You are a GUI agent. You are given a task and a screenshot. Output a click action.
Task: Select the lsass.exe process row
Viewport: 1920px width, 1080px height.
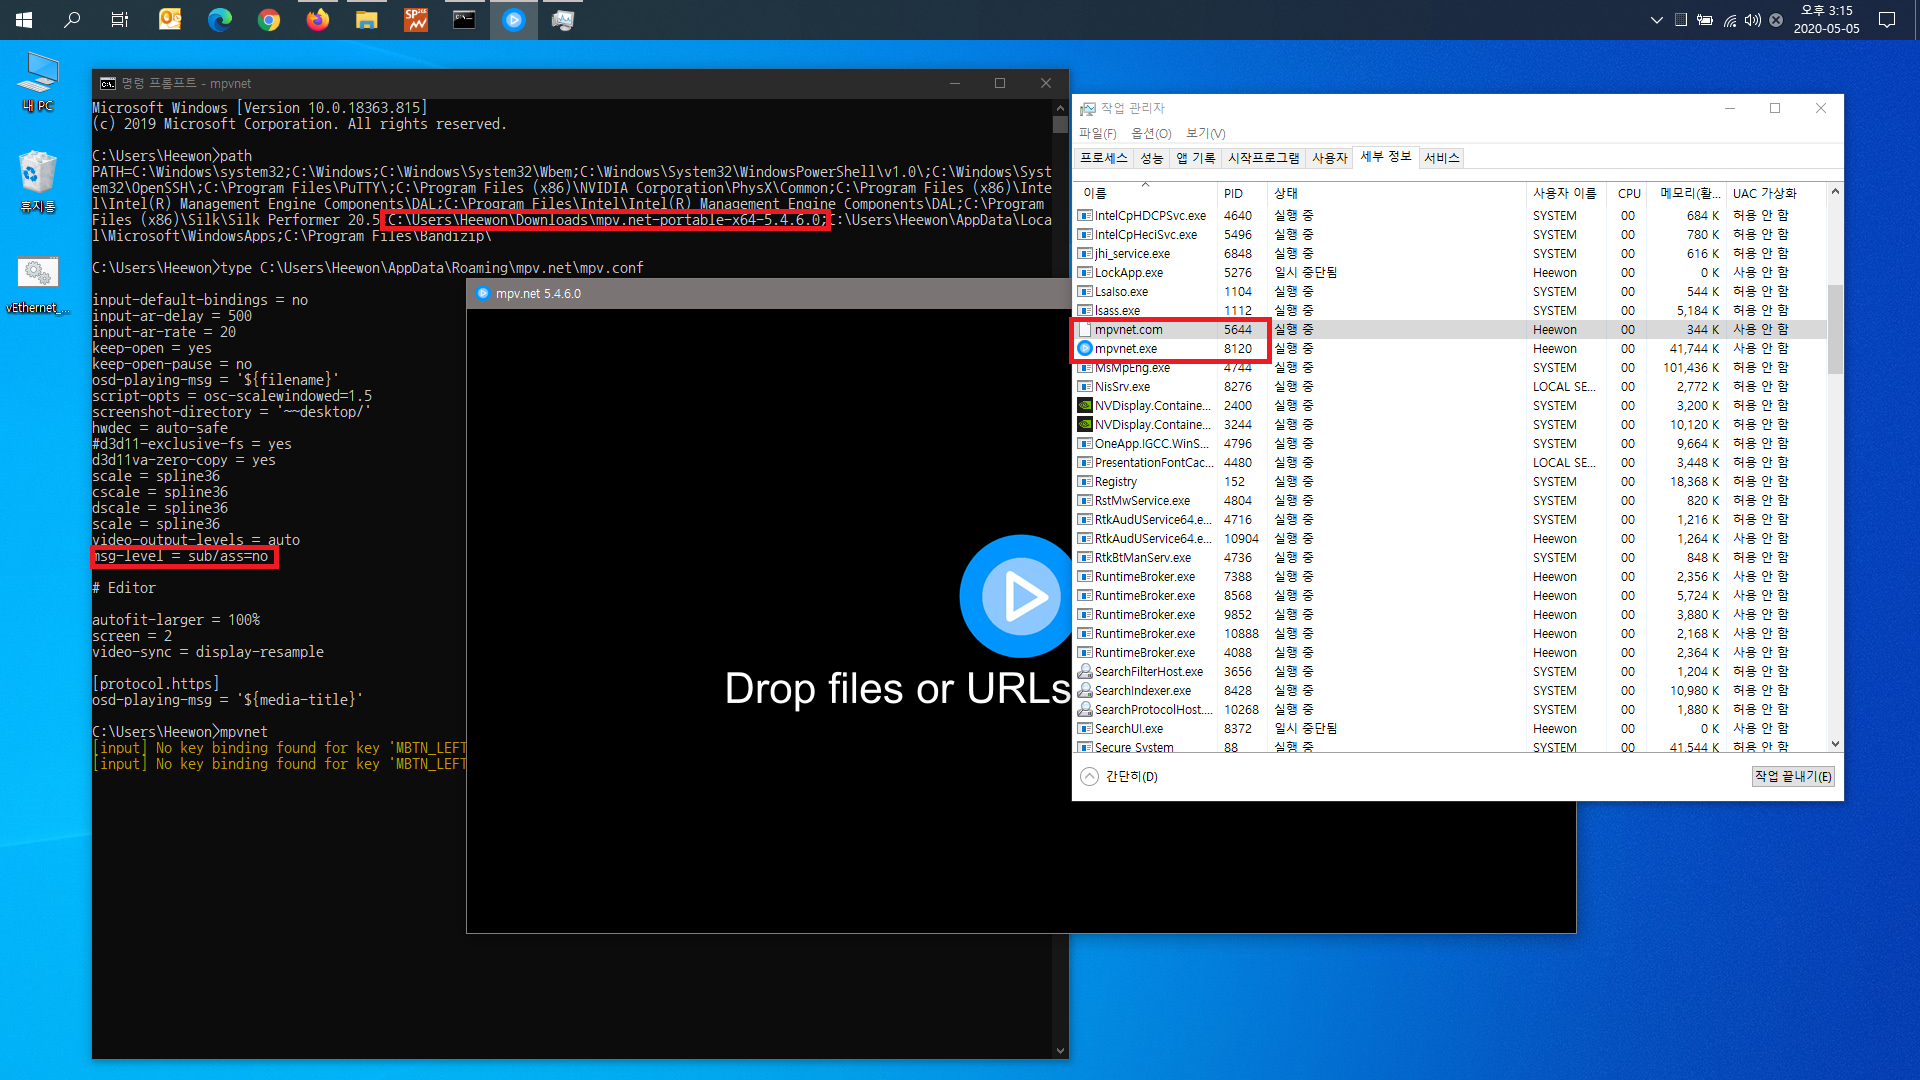pos(1117,311)
